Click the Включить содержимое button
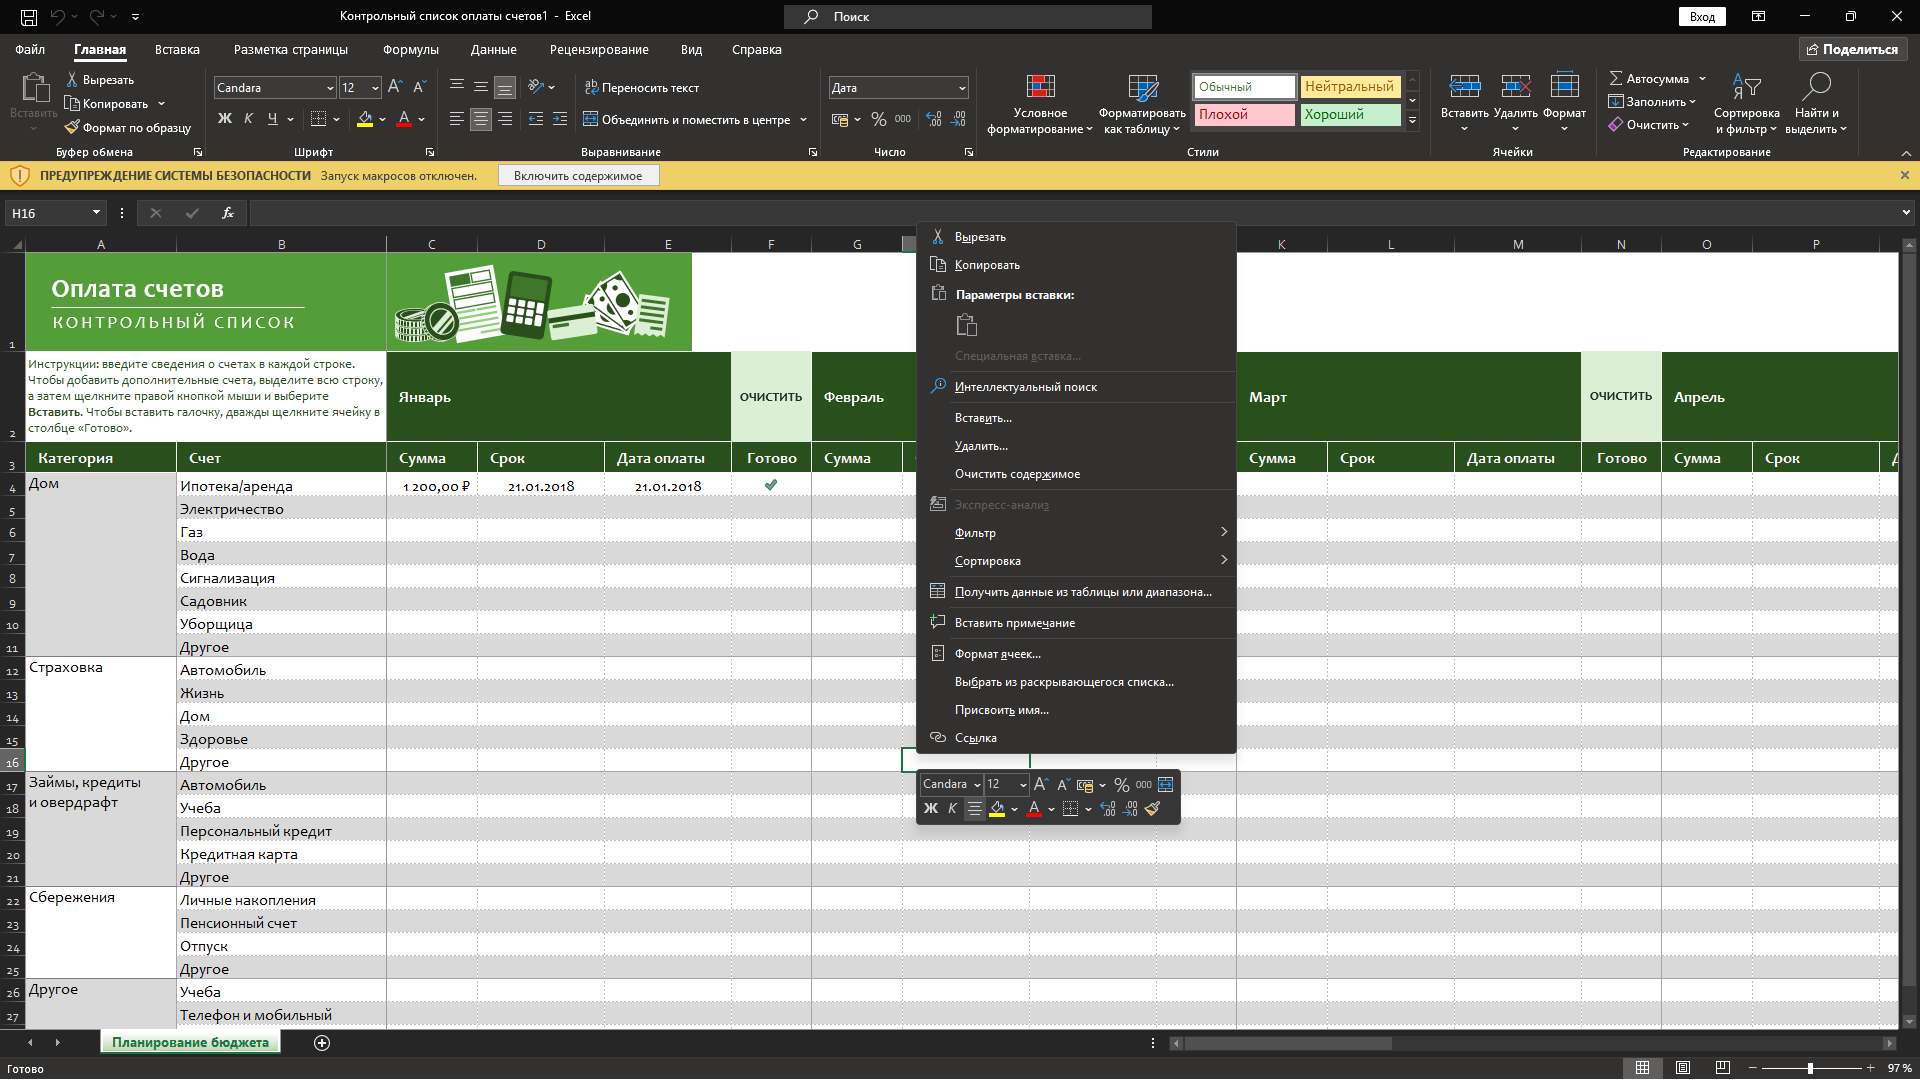Image resolution: width=1920 pixels, height=1080 pixels. tap(578, 176)
